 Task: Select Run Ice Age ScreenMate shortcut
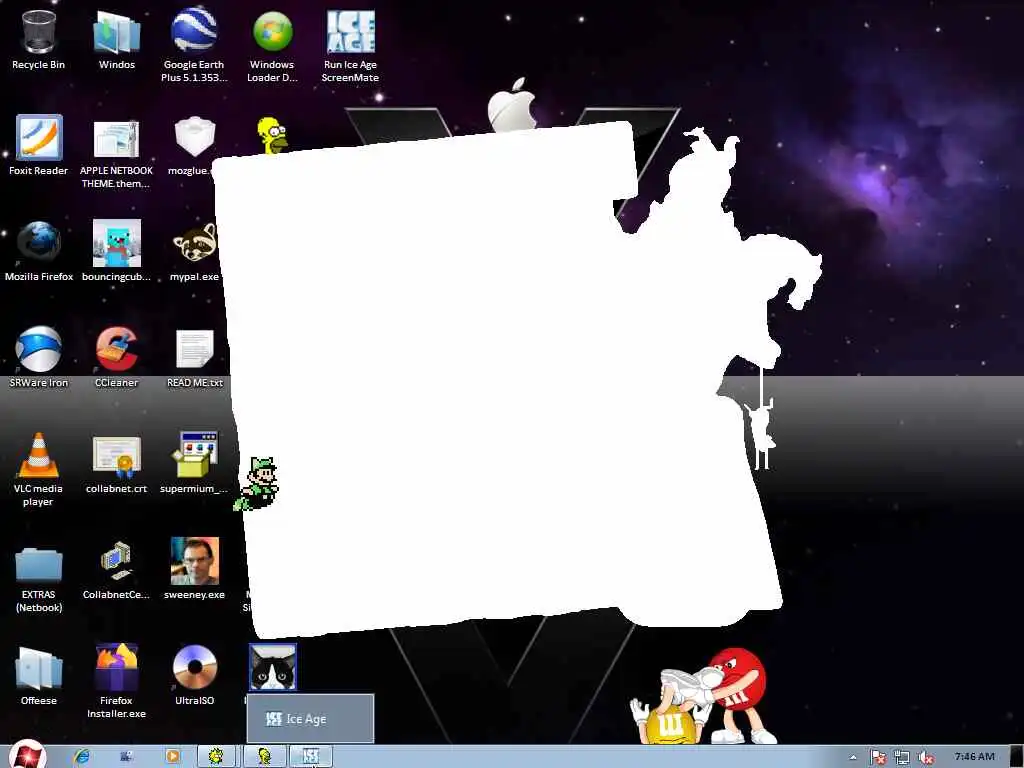click(351, 46)
